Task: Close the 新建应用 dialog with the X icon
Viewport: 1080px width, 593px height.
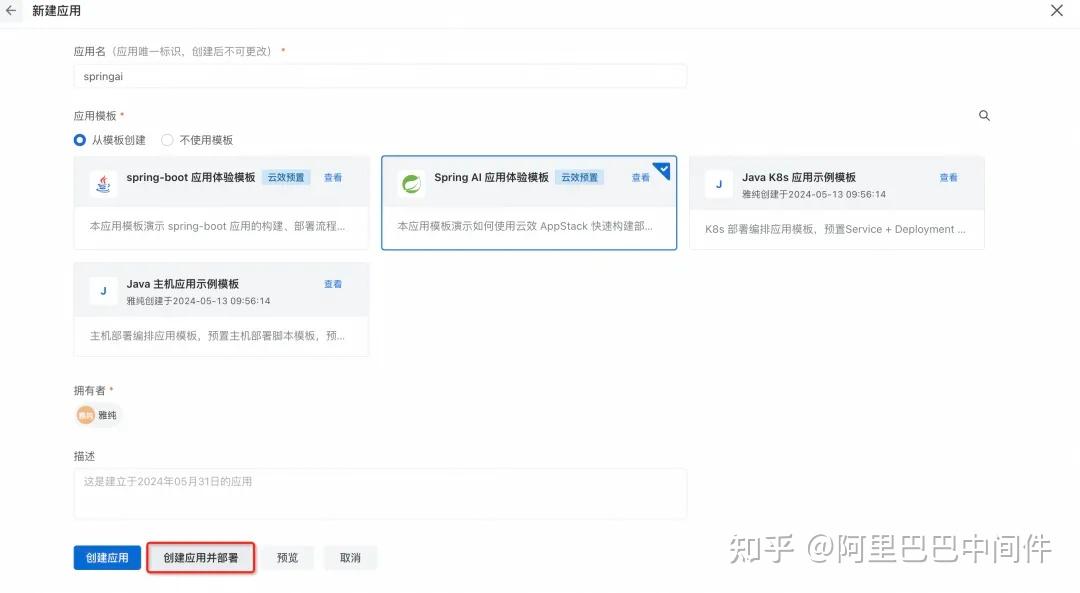Action: coord(1057,10)
